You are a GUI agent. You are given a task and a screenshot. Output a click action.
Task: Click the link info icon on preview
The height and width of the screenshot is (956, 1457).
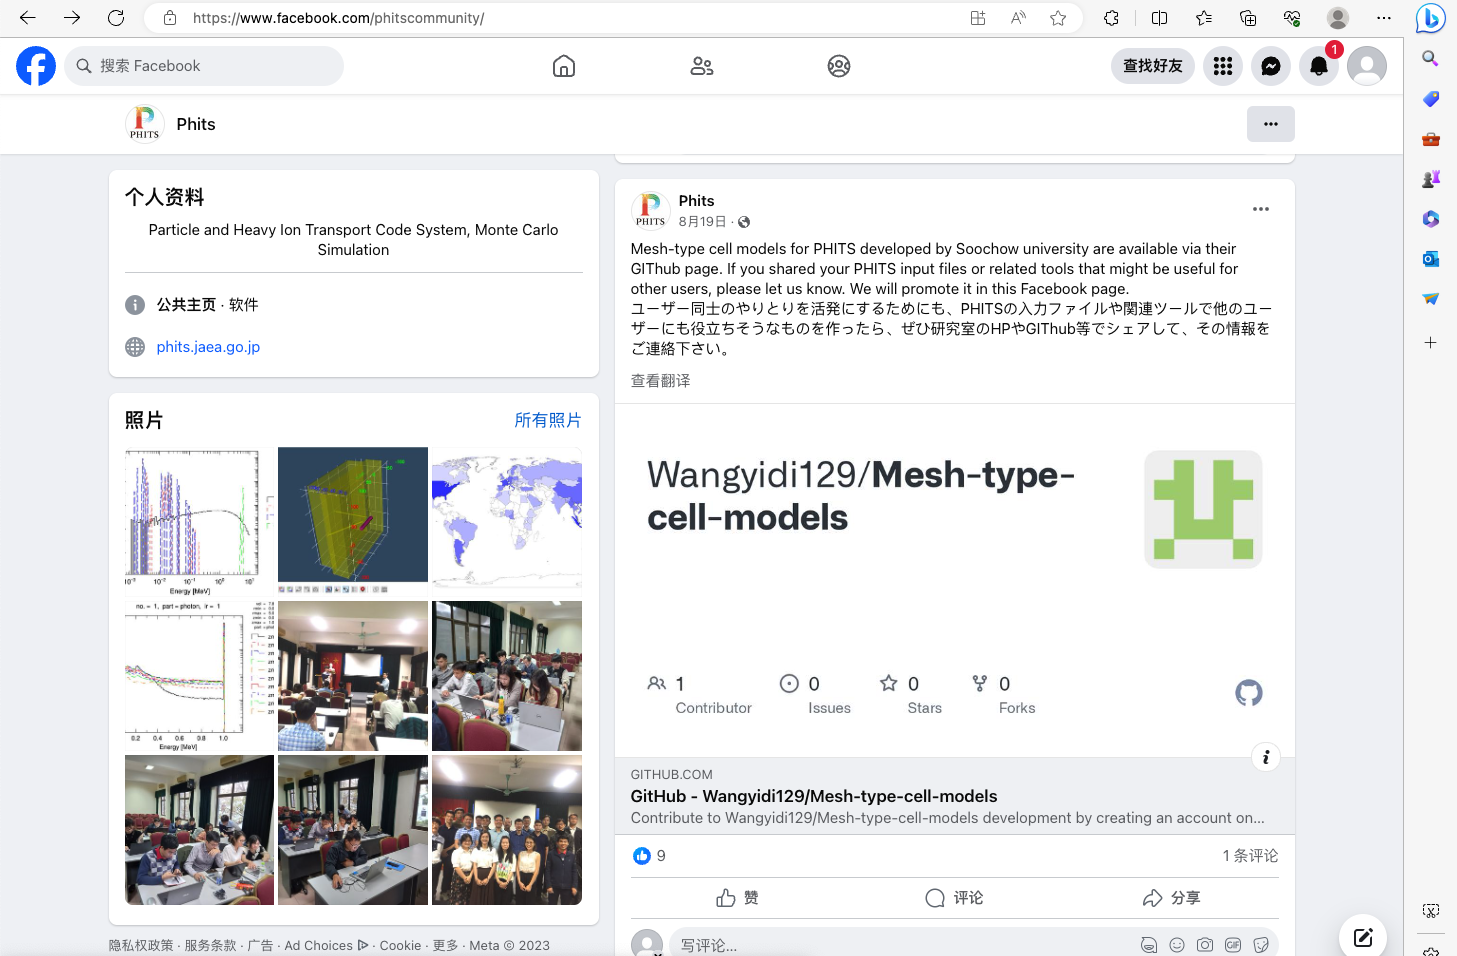coord(1265,757)
